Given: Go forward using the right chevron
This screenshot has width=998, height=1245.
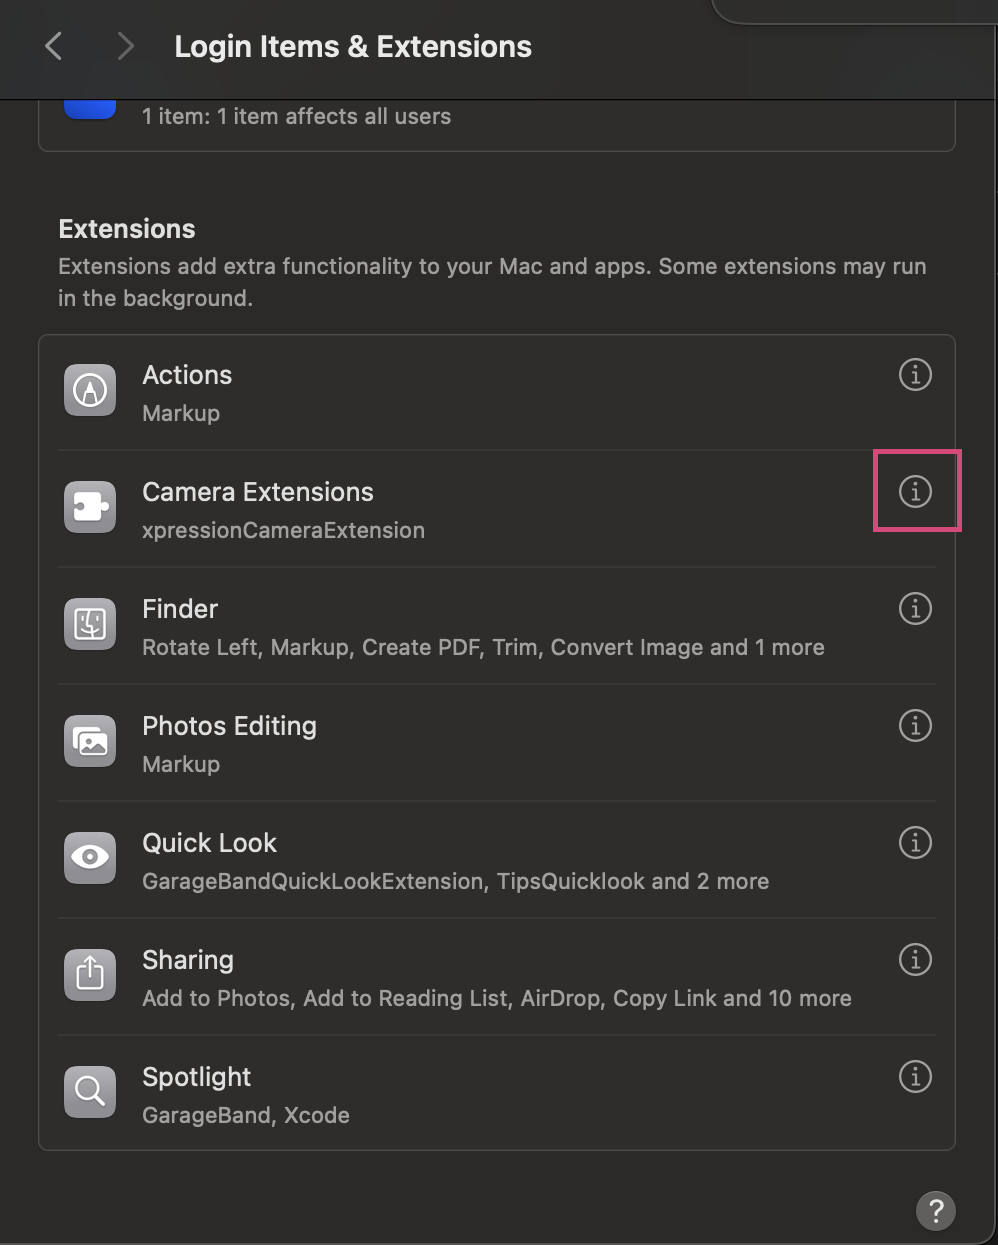Looking at the screenshot, I should pyautogui.click(x=125, y=46).
